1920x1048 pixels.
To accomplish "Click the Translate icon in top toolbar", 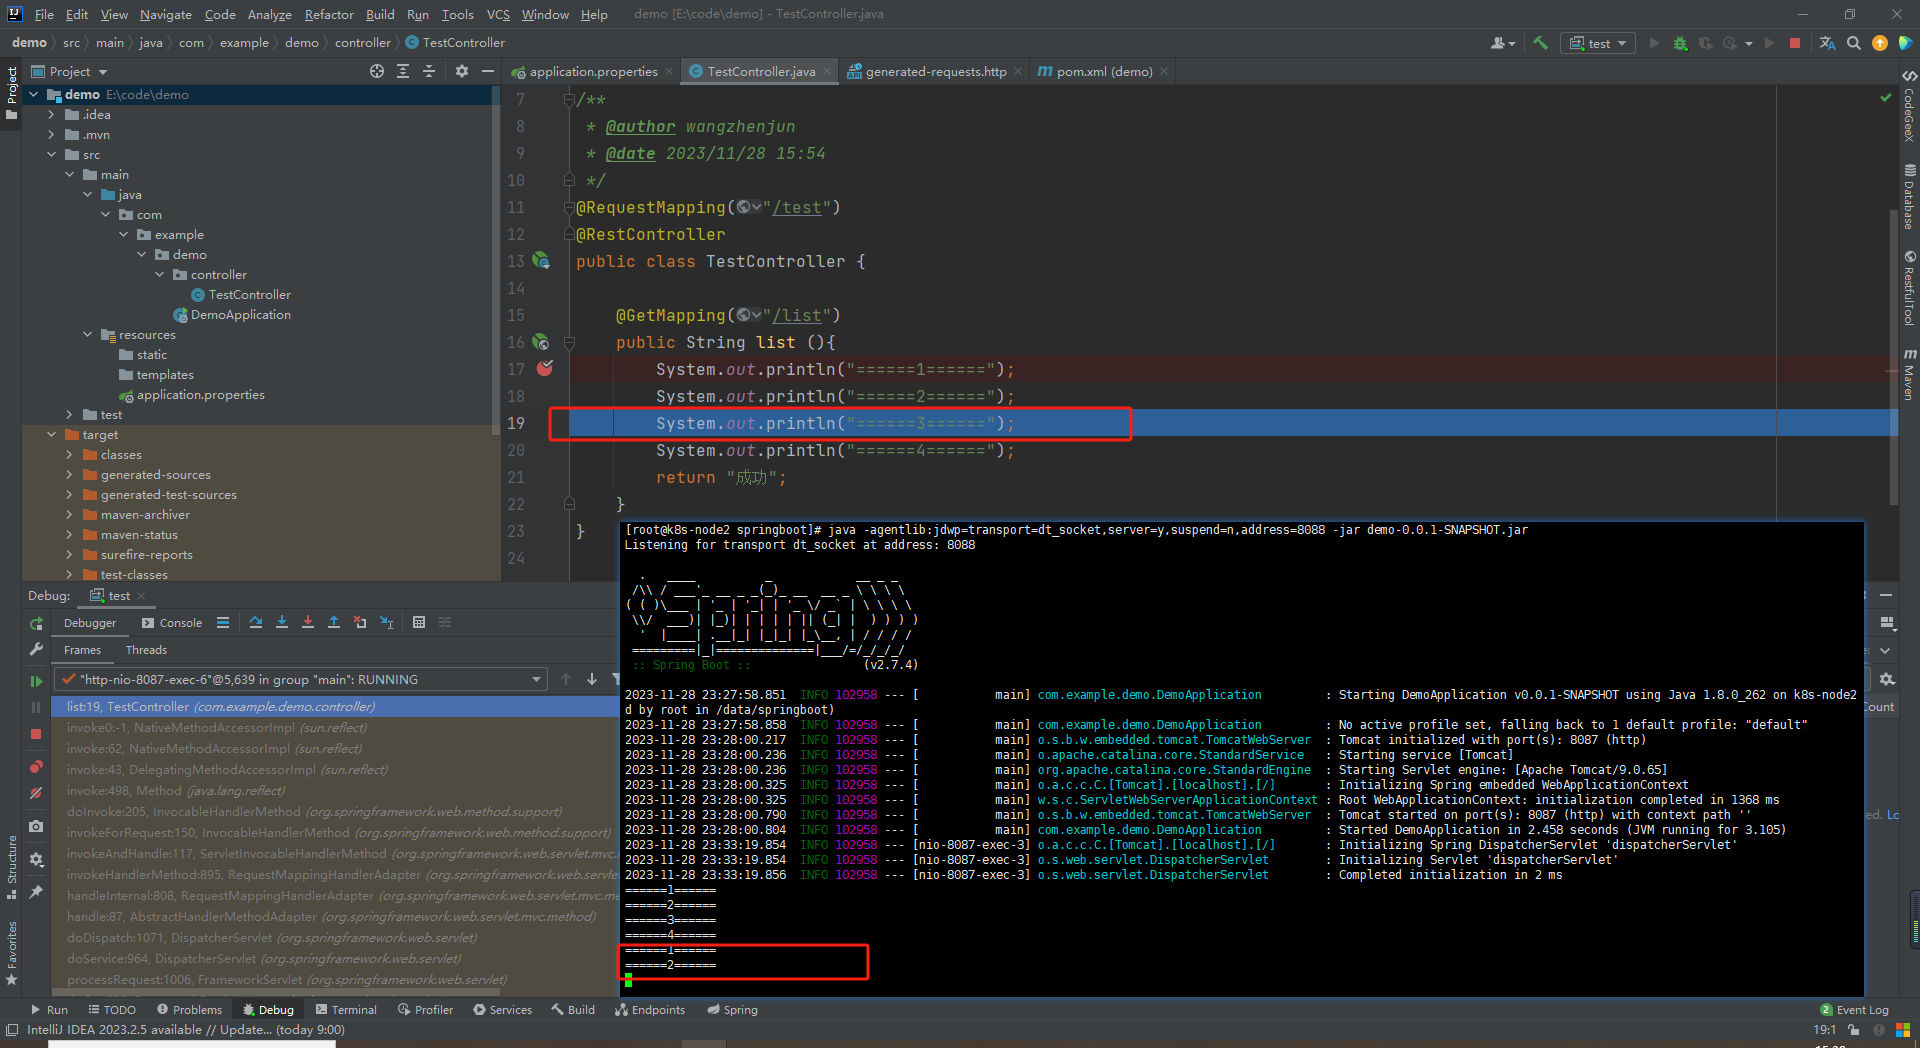I will coord(1827,43).
